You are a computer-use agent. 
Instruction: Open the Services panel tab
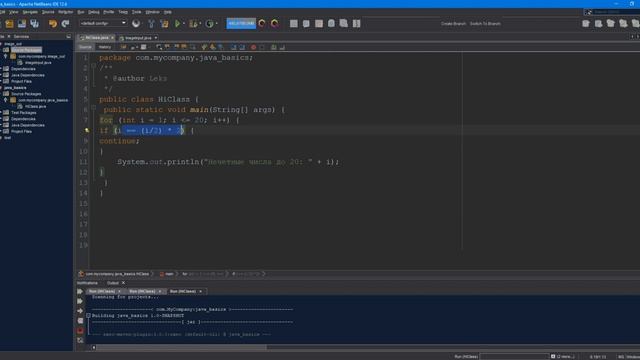point(21,36)
